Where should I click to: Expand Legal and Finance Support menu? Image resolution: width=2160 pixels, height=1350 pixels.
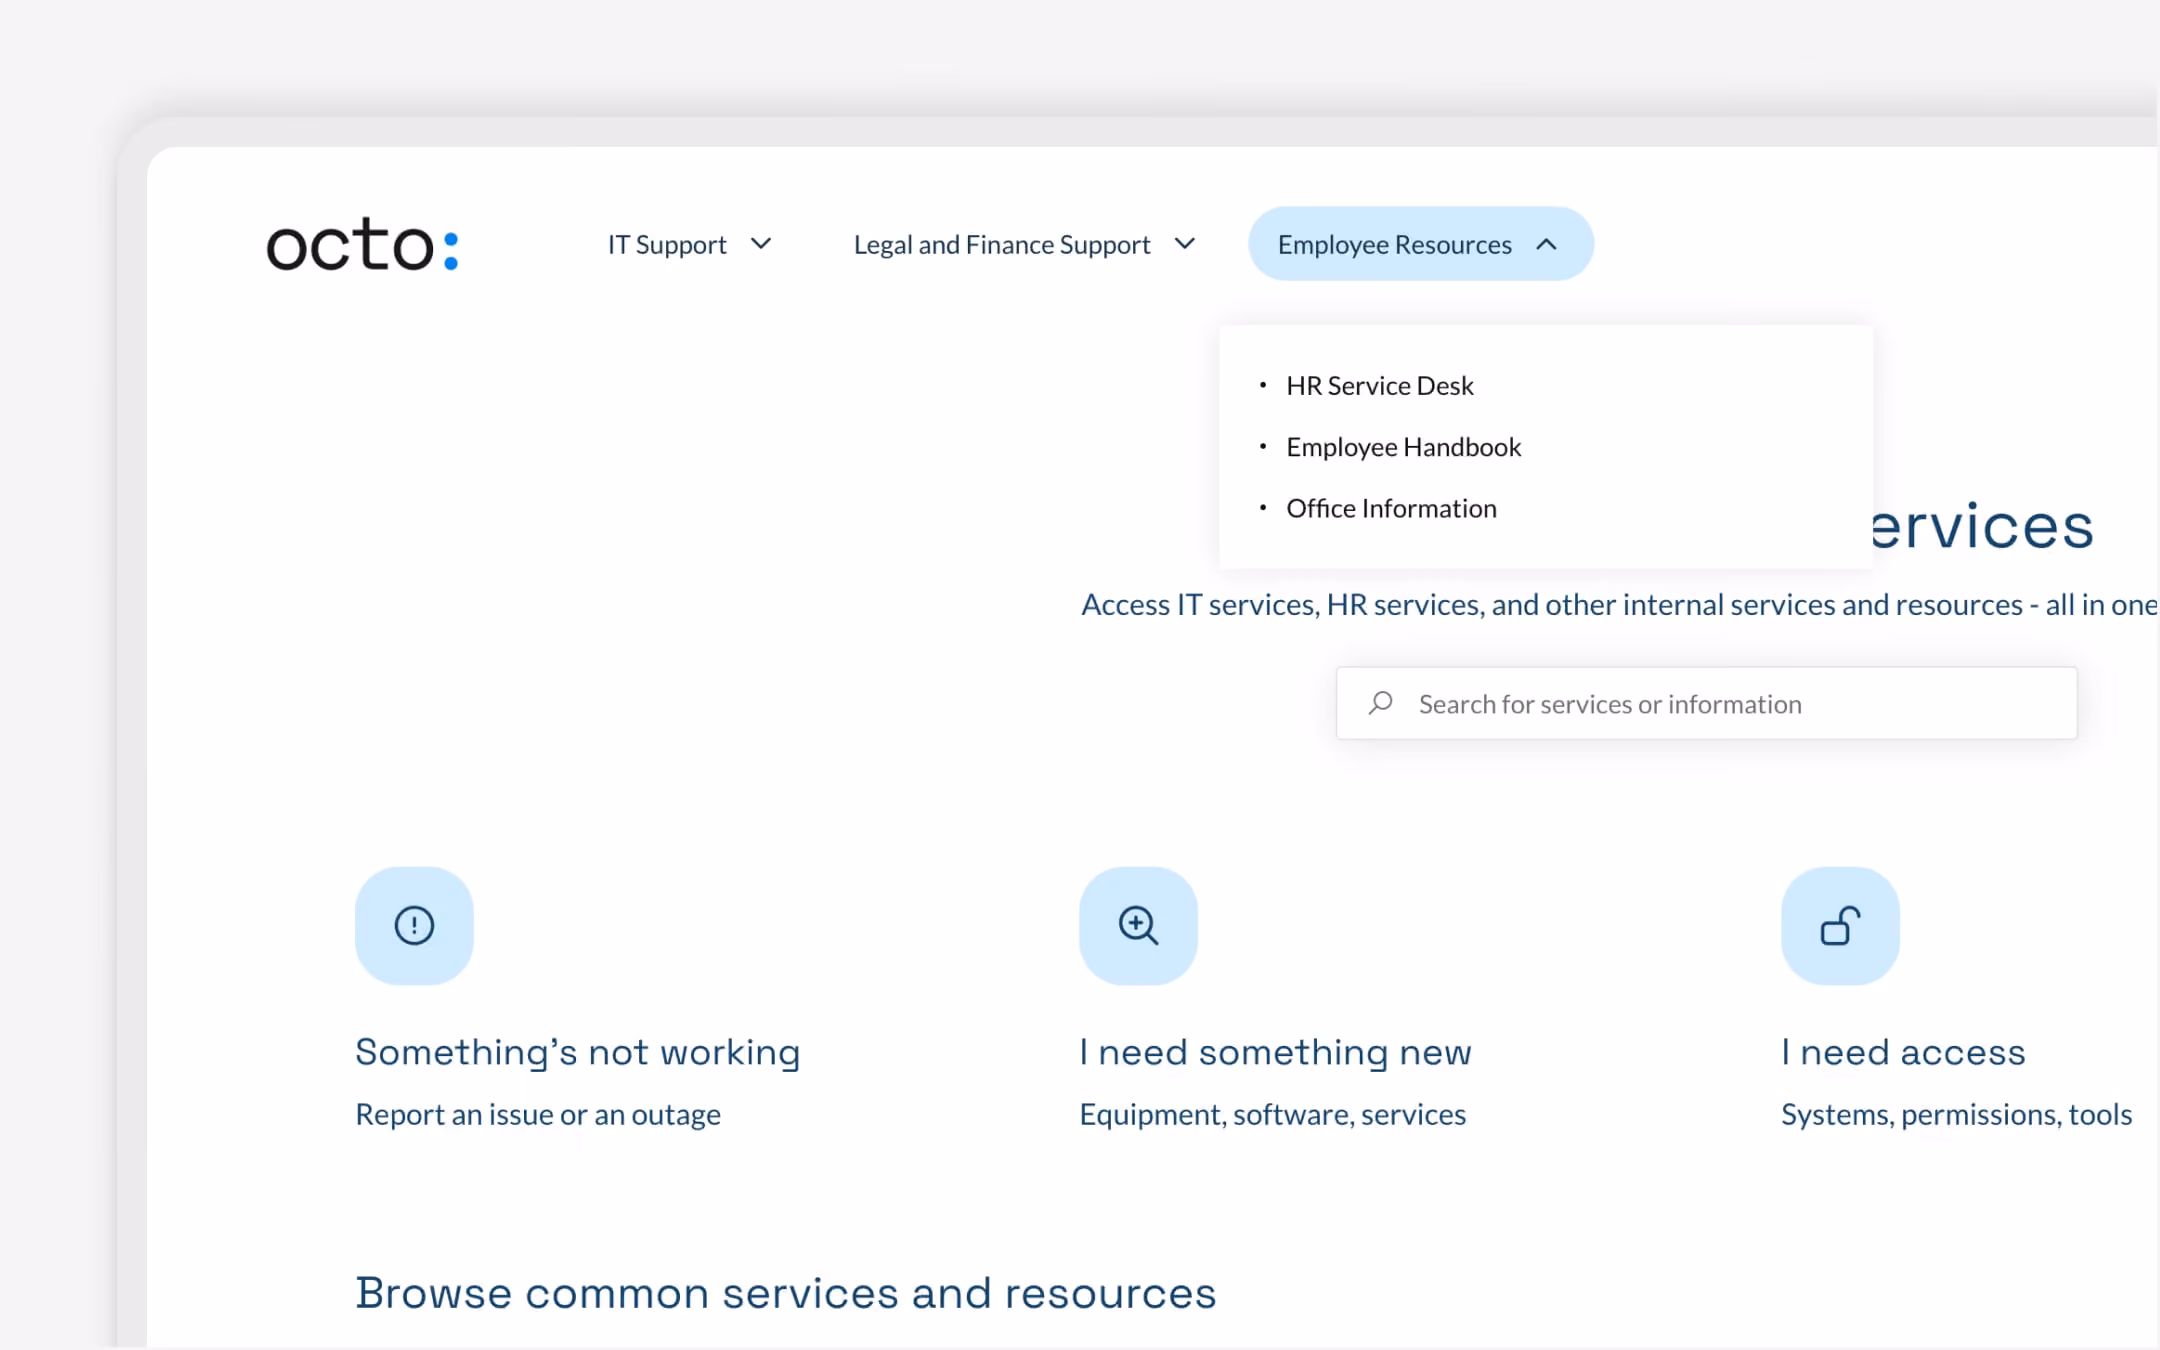pyautogui.click(x=1024, y=245)
